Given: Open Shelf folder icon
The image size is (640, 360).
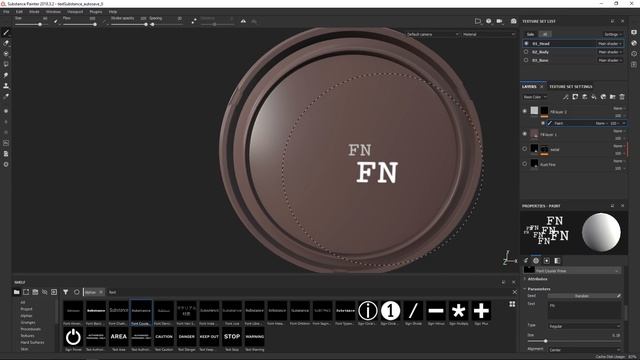Looking at the screenshot, I should [x=16, y=292].
